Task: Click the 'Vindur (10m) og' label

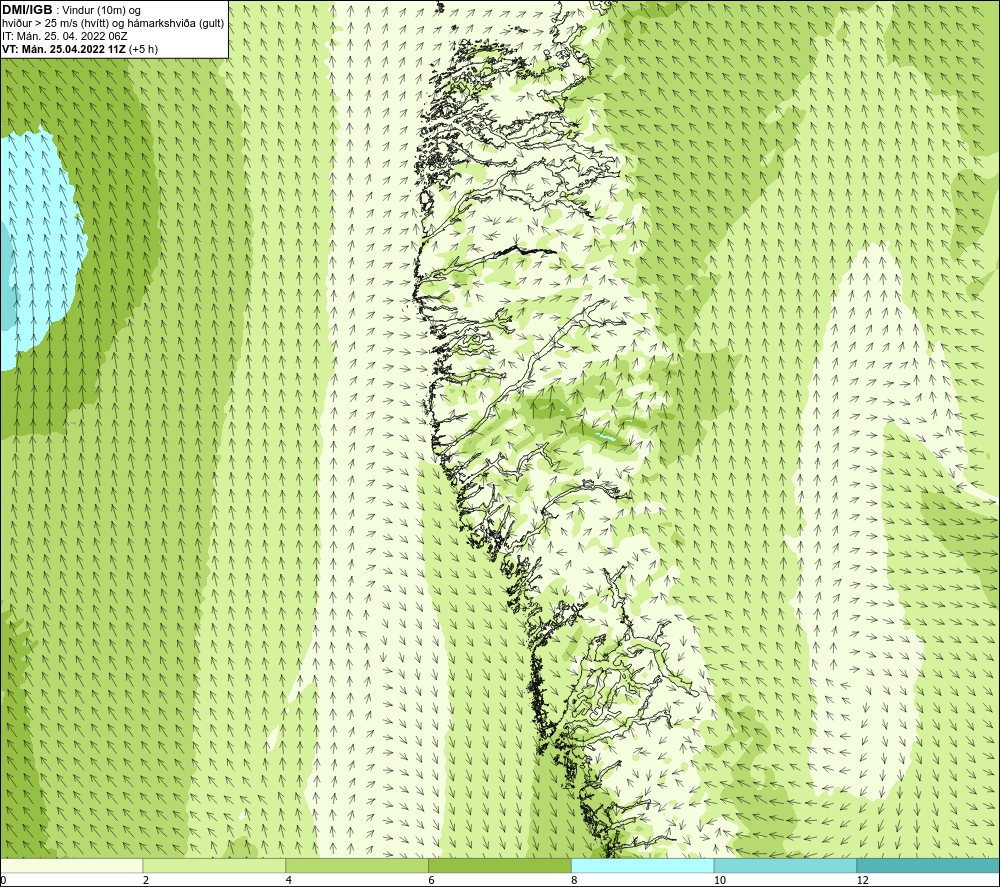Action: 103,11
